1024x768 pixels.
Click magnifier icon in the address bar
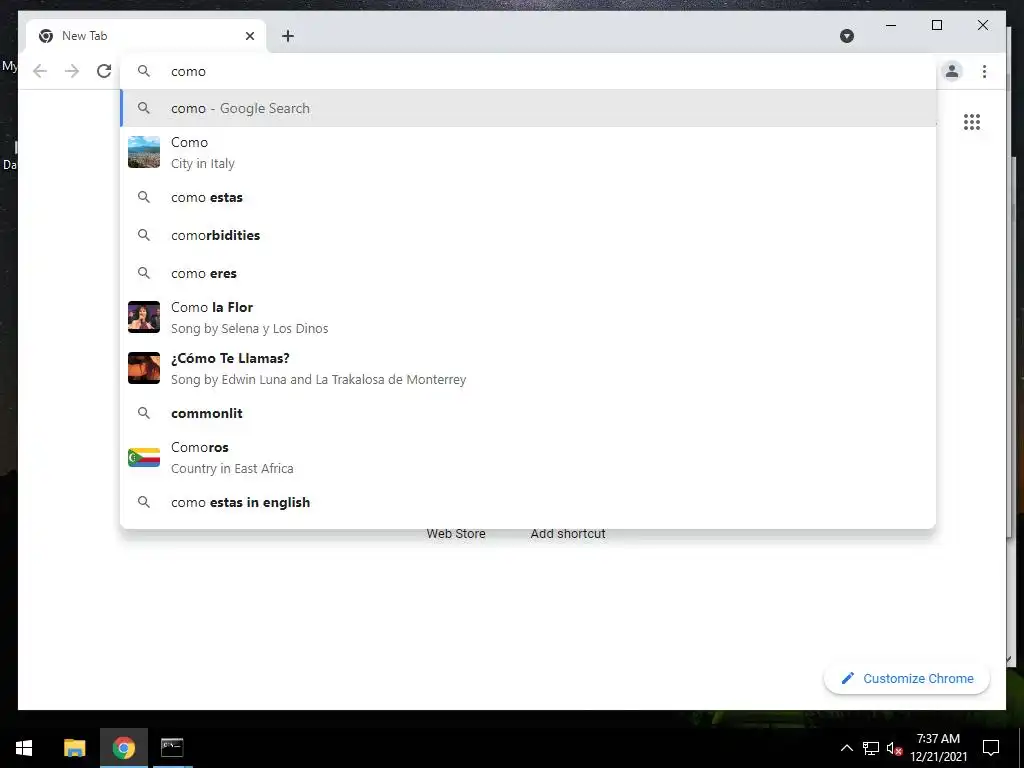(144, 71)
